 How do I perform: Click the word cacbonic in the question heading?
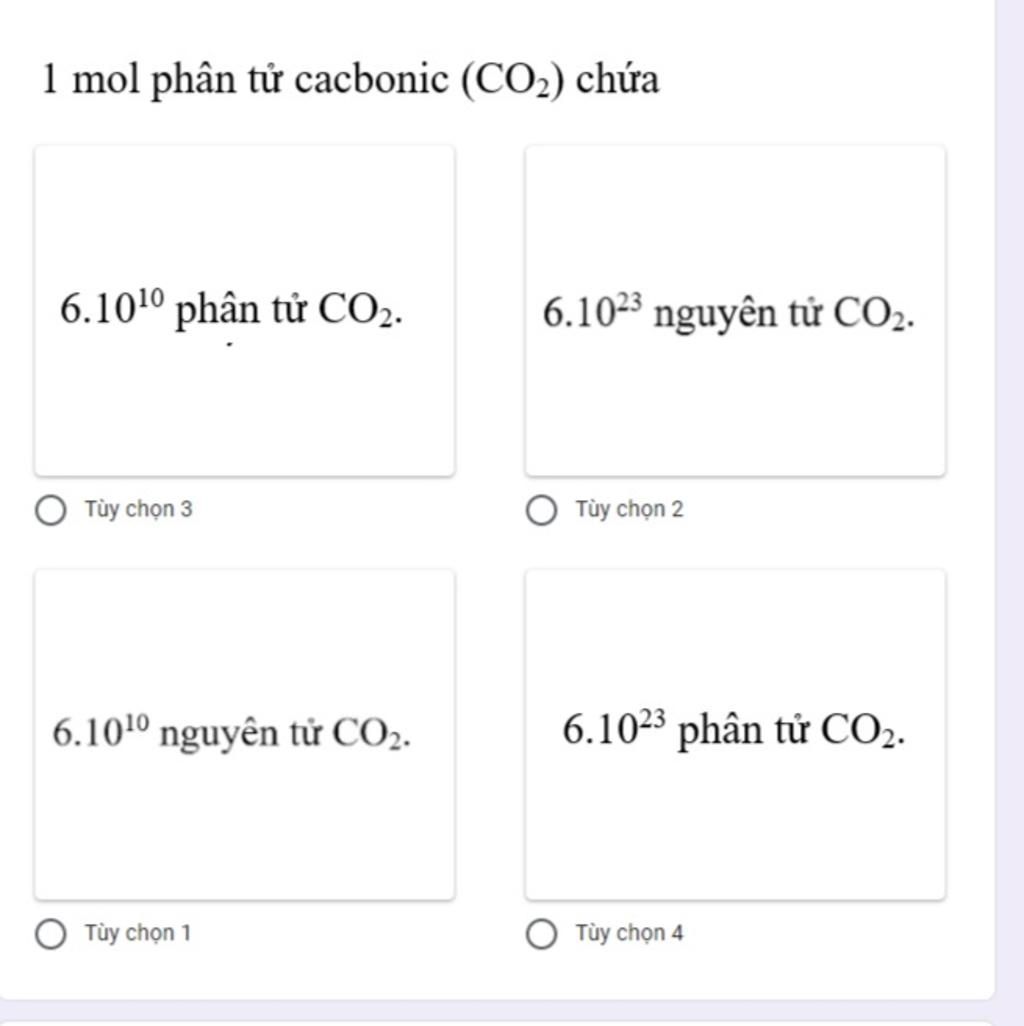click(x=372, y=79)
